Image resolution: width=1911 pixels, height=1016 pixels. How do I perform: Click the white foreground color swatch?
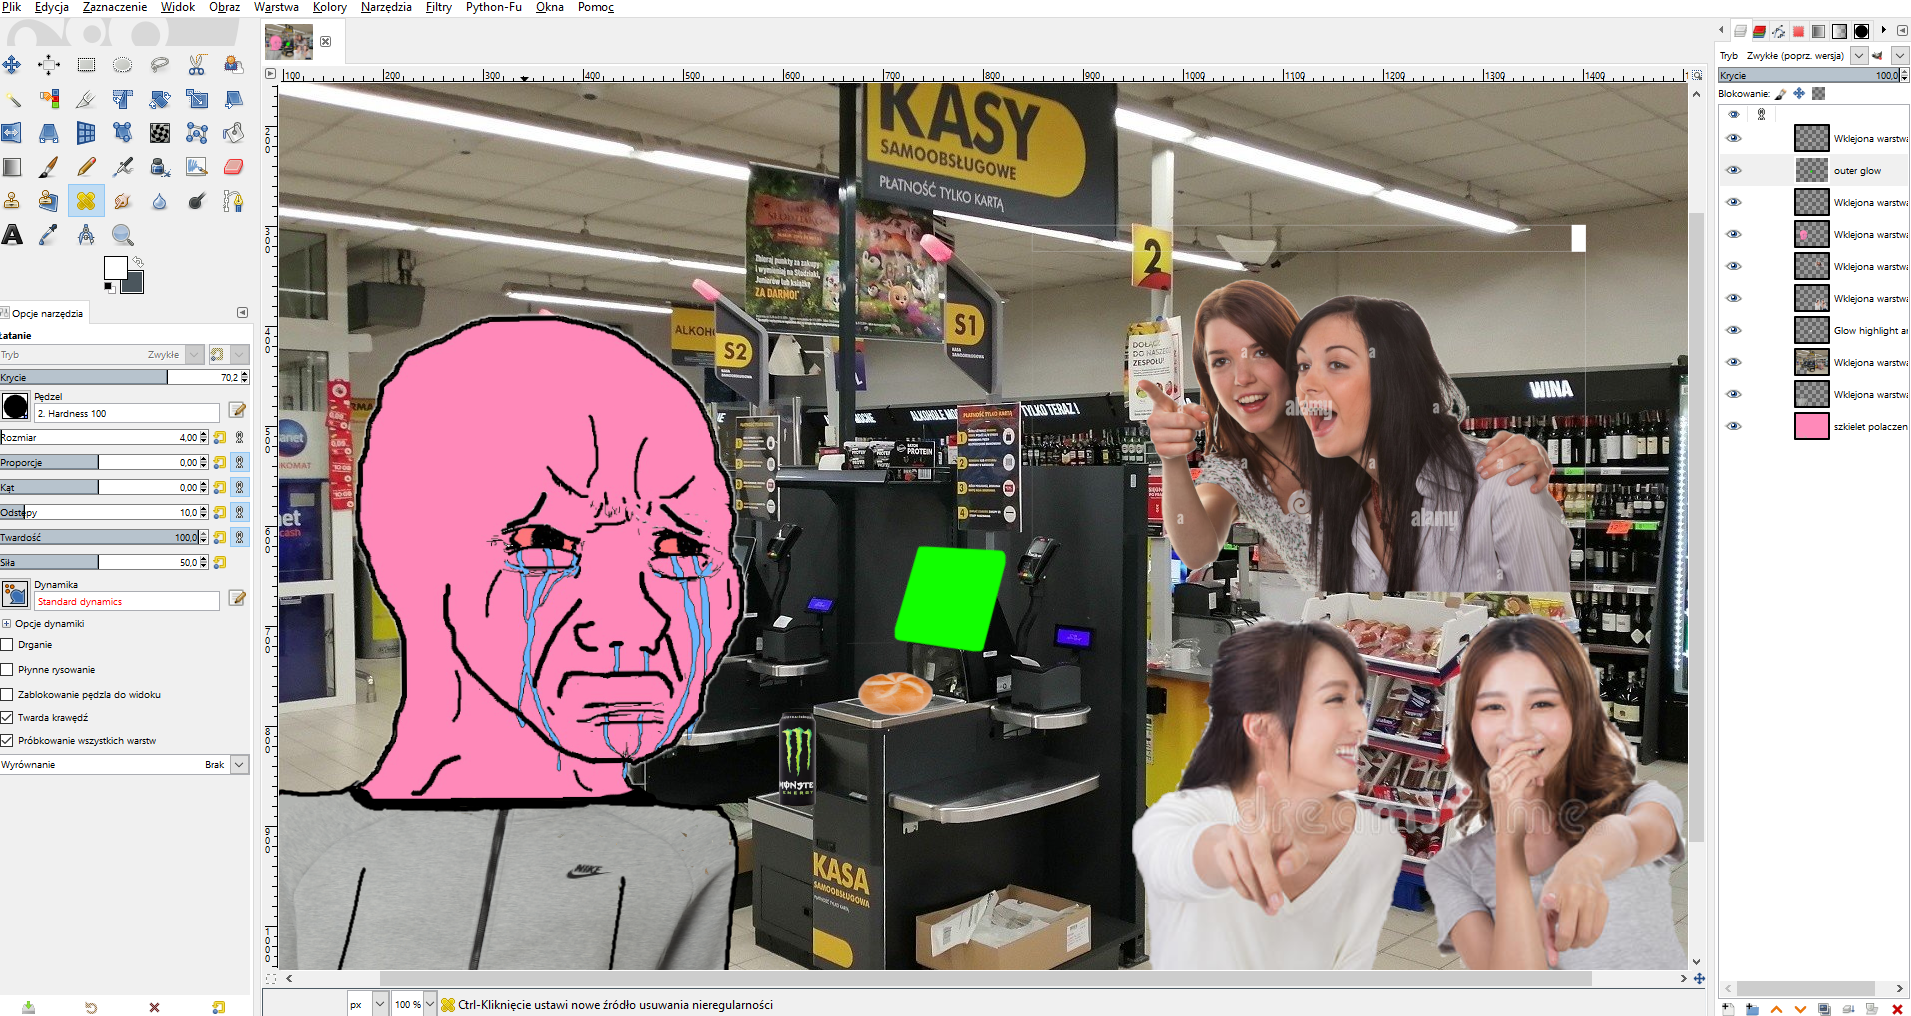pyautogui.click(x=116, y=267)
